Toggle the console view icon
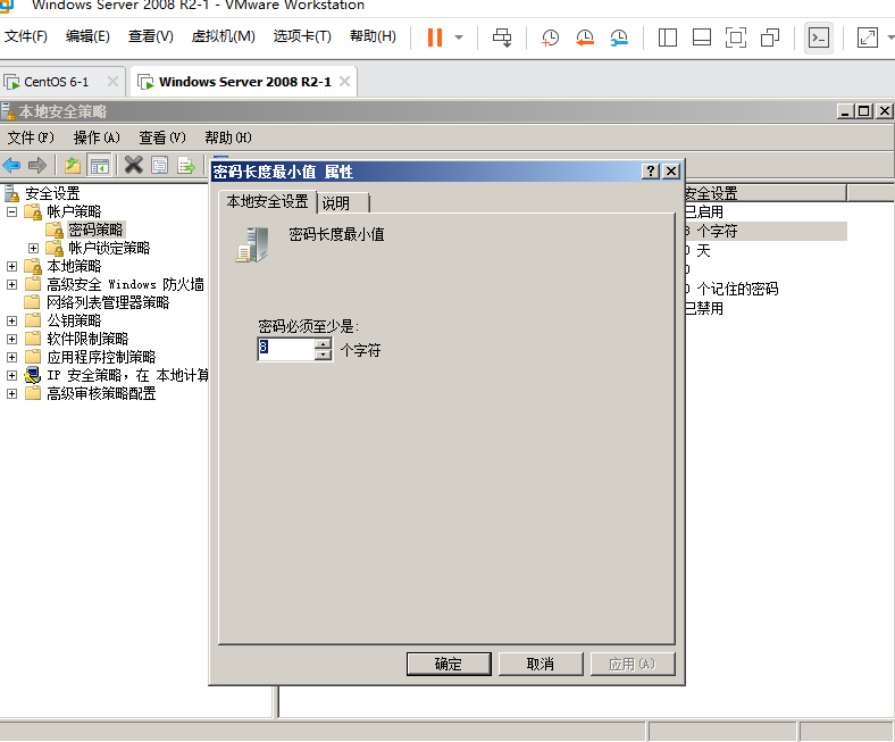 (819, 38)
